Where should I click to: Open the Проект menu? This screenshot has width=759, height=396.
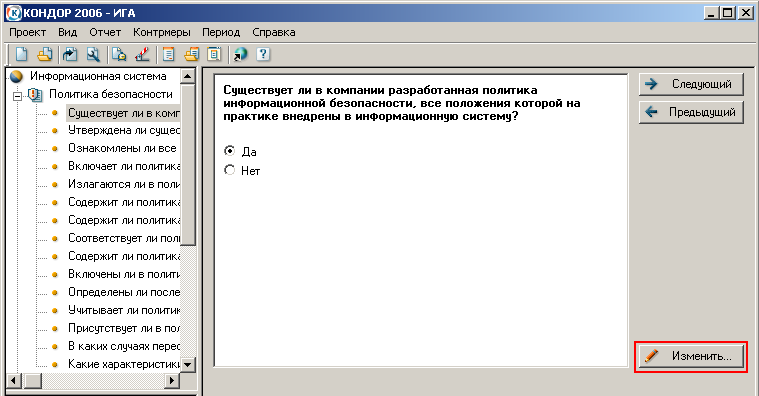28,32
